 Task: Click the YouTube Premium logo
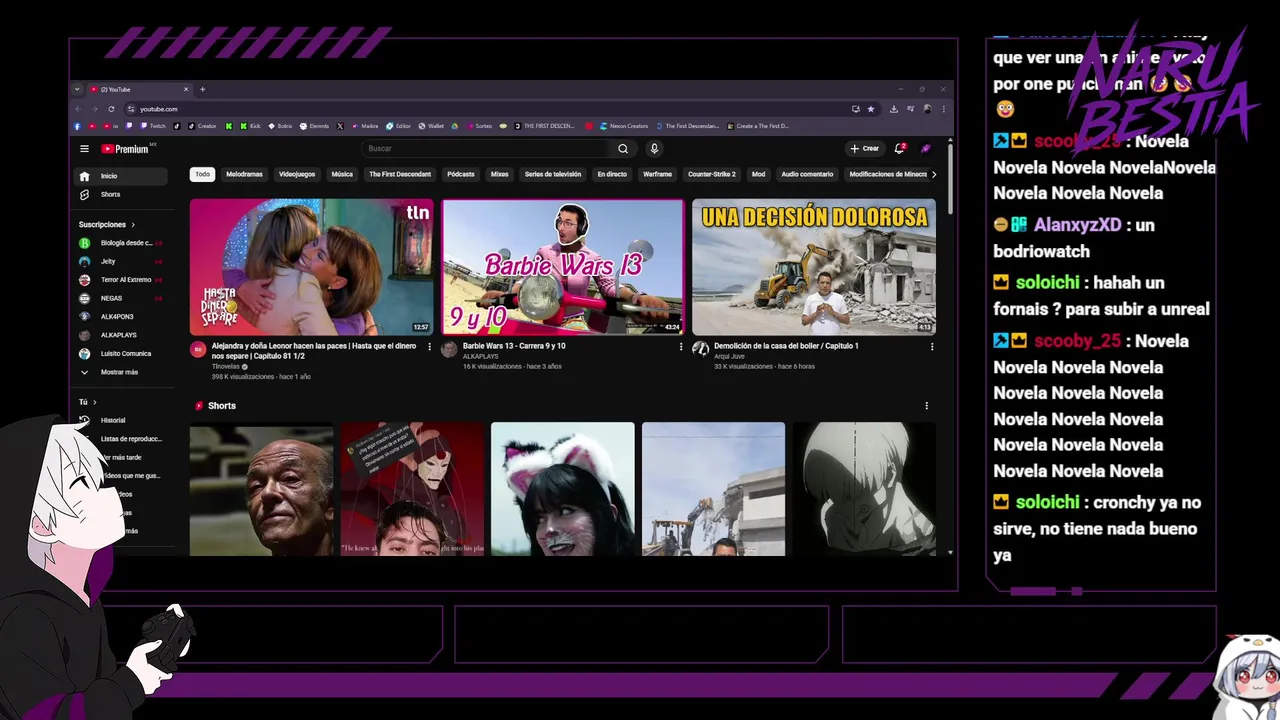point(125,149)
